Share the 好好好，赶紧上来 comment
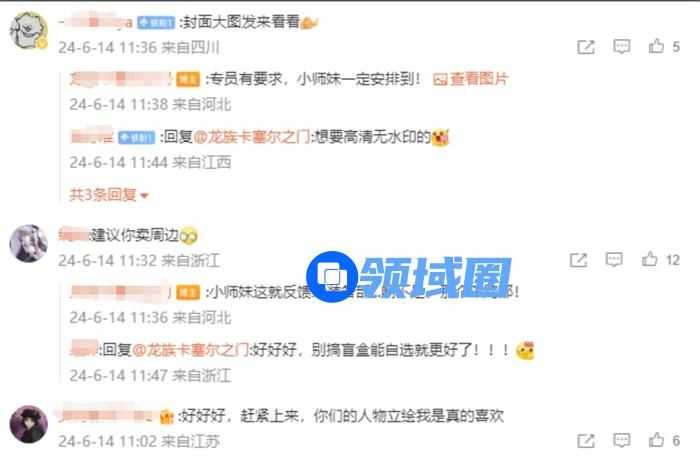Viewport: 700px width, 456px height. click(586, 441)
